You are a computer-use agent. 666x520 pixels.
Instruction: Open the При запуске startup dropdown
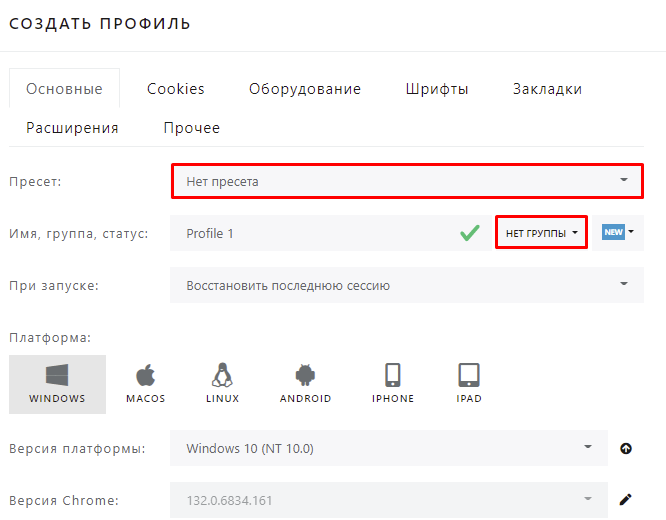point(406,285)
